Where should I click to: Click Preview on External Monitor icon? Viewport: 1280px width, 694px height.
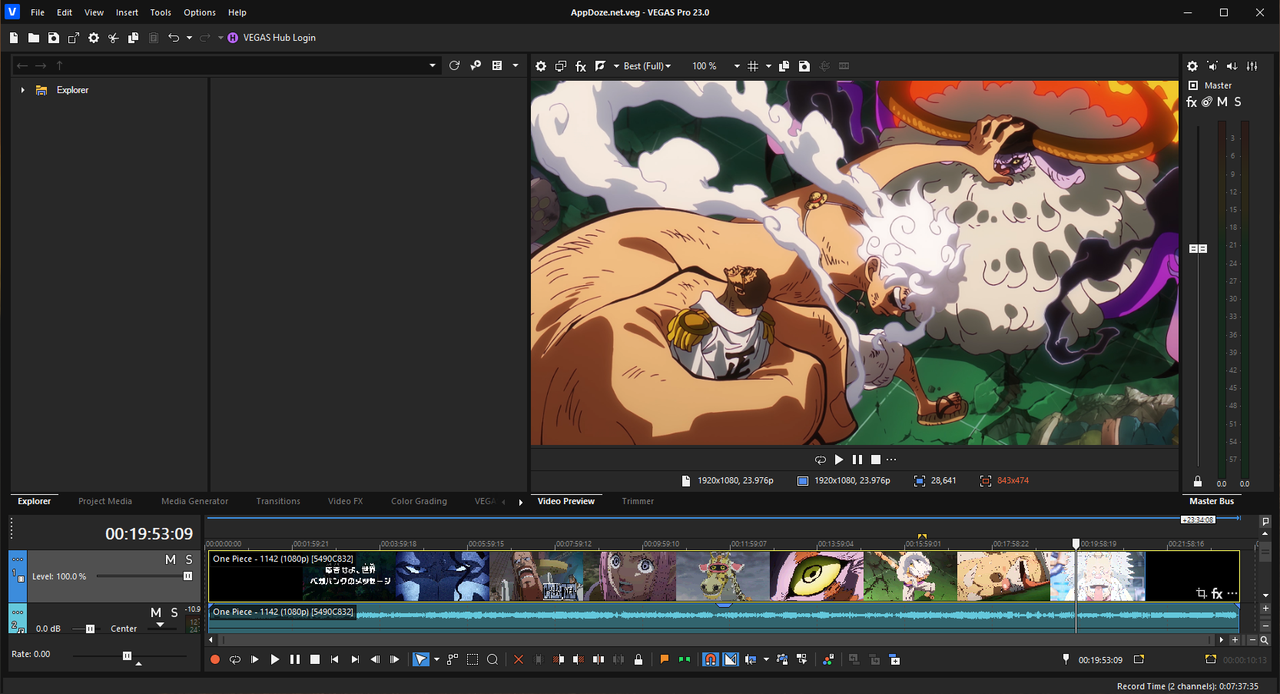(561, 66)
